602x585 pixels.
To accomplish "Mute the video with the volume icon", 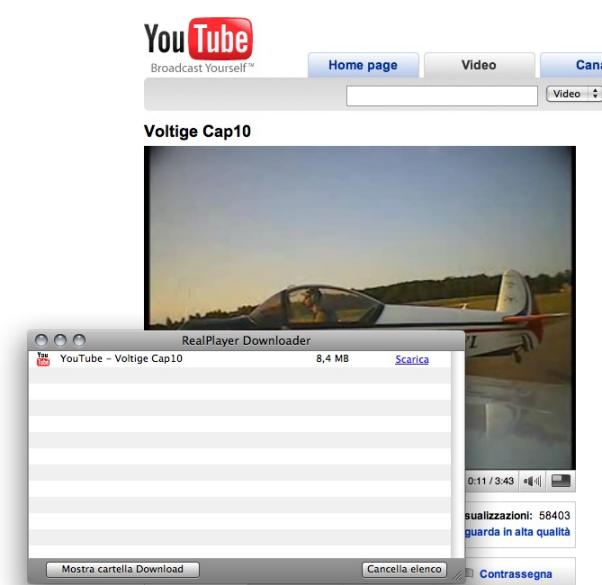I will 532,481.
